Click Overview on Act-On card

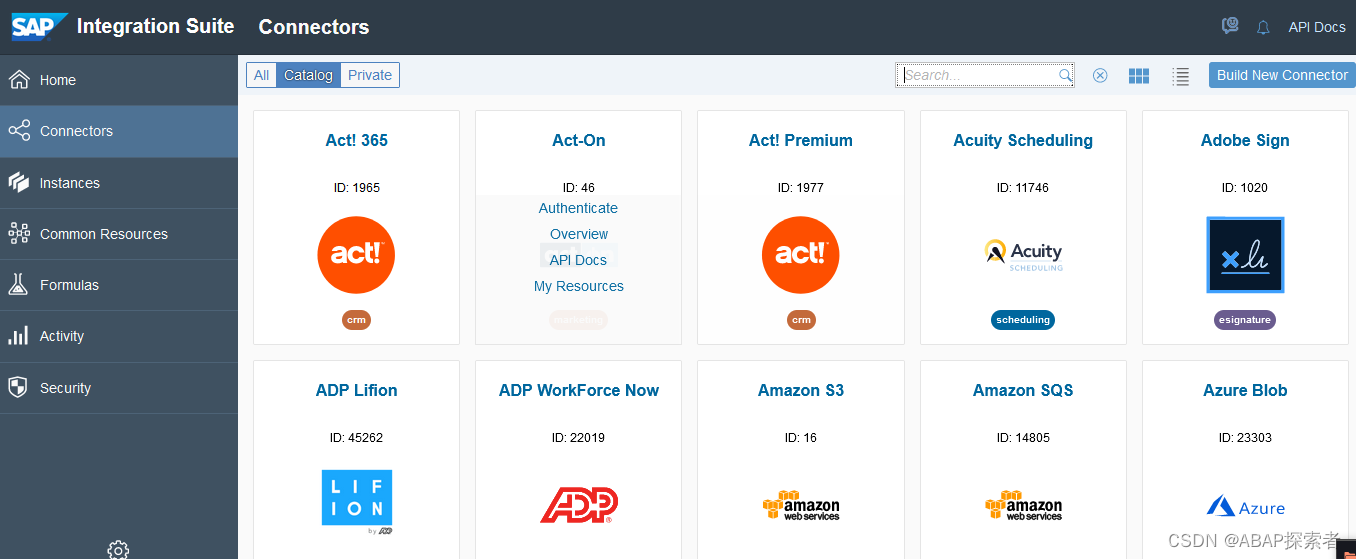[x=579, y=234]
